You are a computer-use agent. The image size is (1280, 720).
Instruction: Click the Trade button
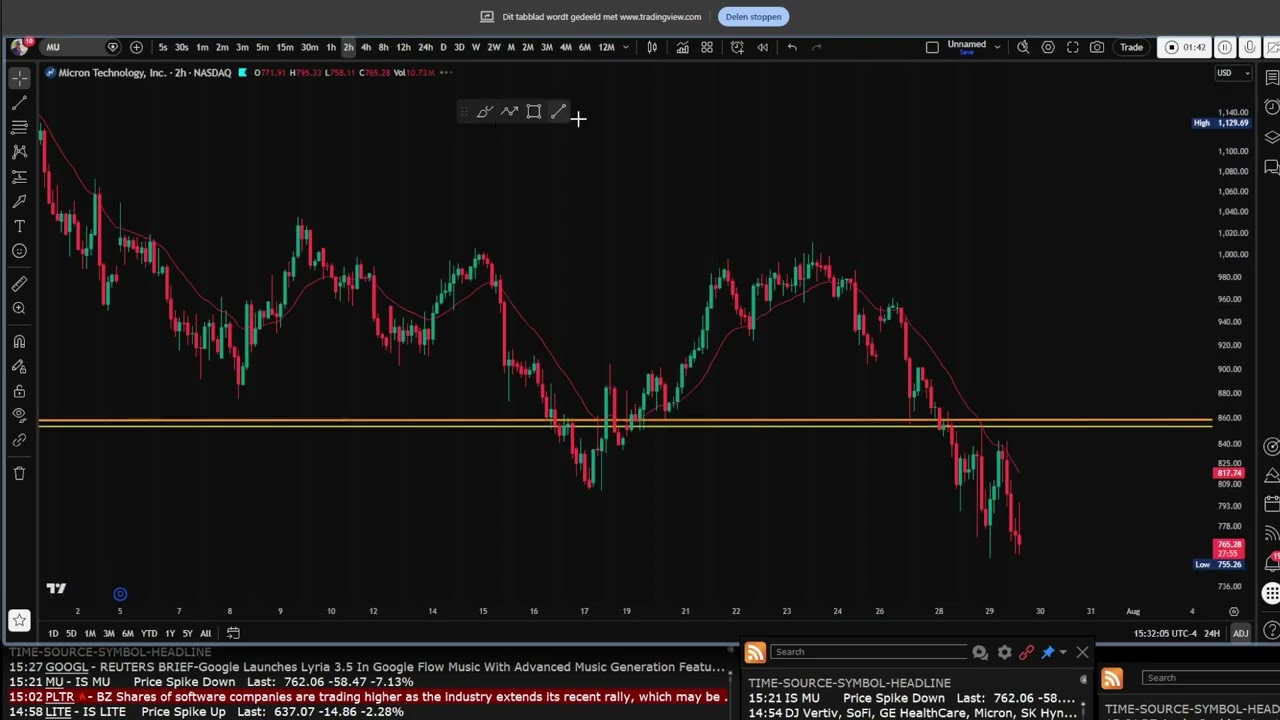click(1131, 47)
